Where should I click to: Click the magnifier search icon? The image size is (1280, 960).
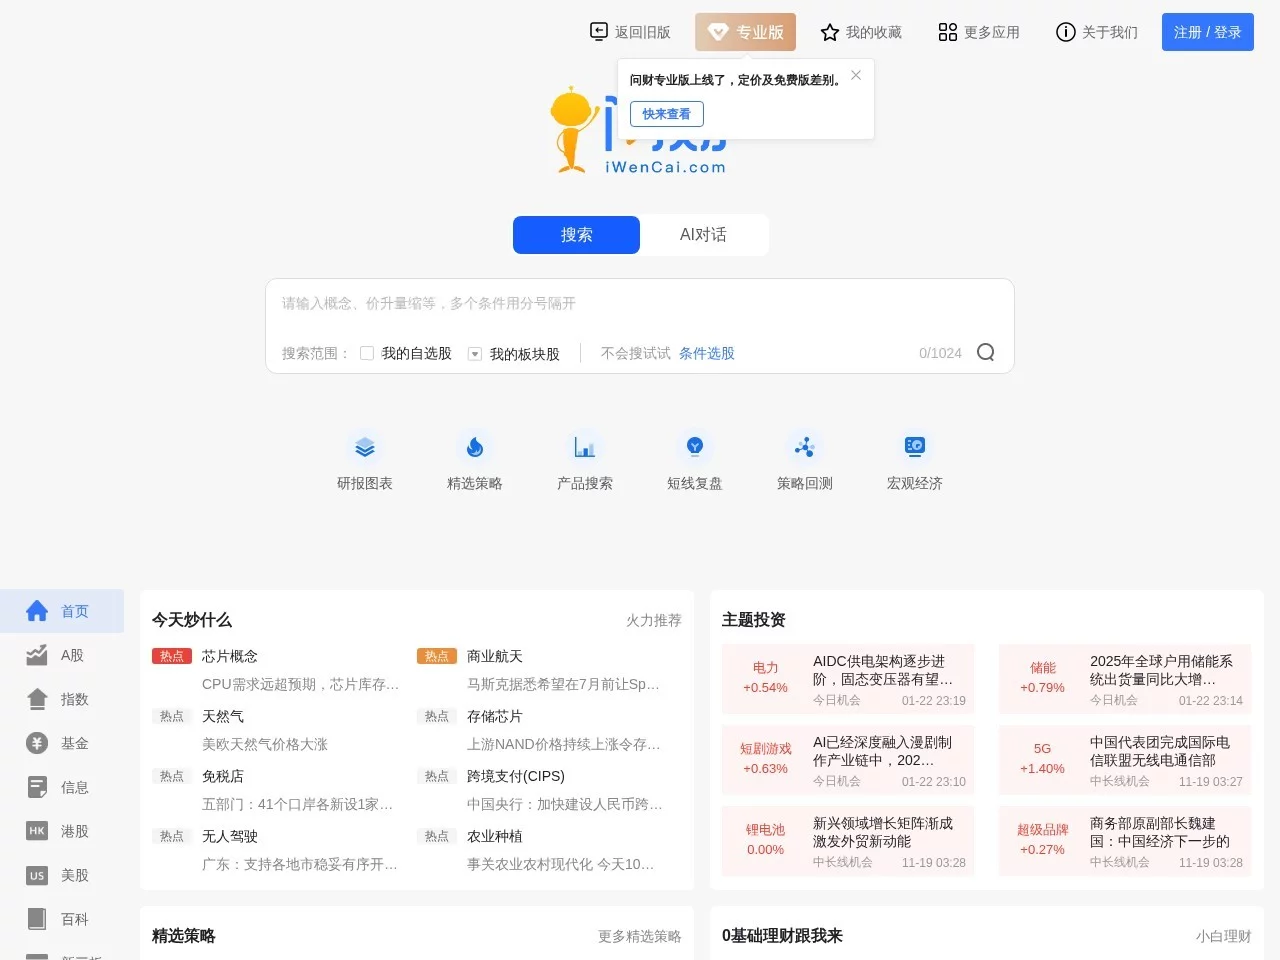[986, 352]
